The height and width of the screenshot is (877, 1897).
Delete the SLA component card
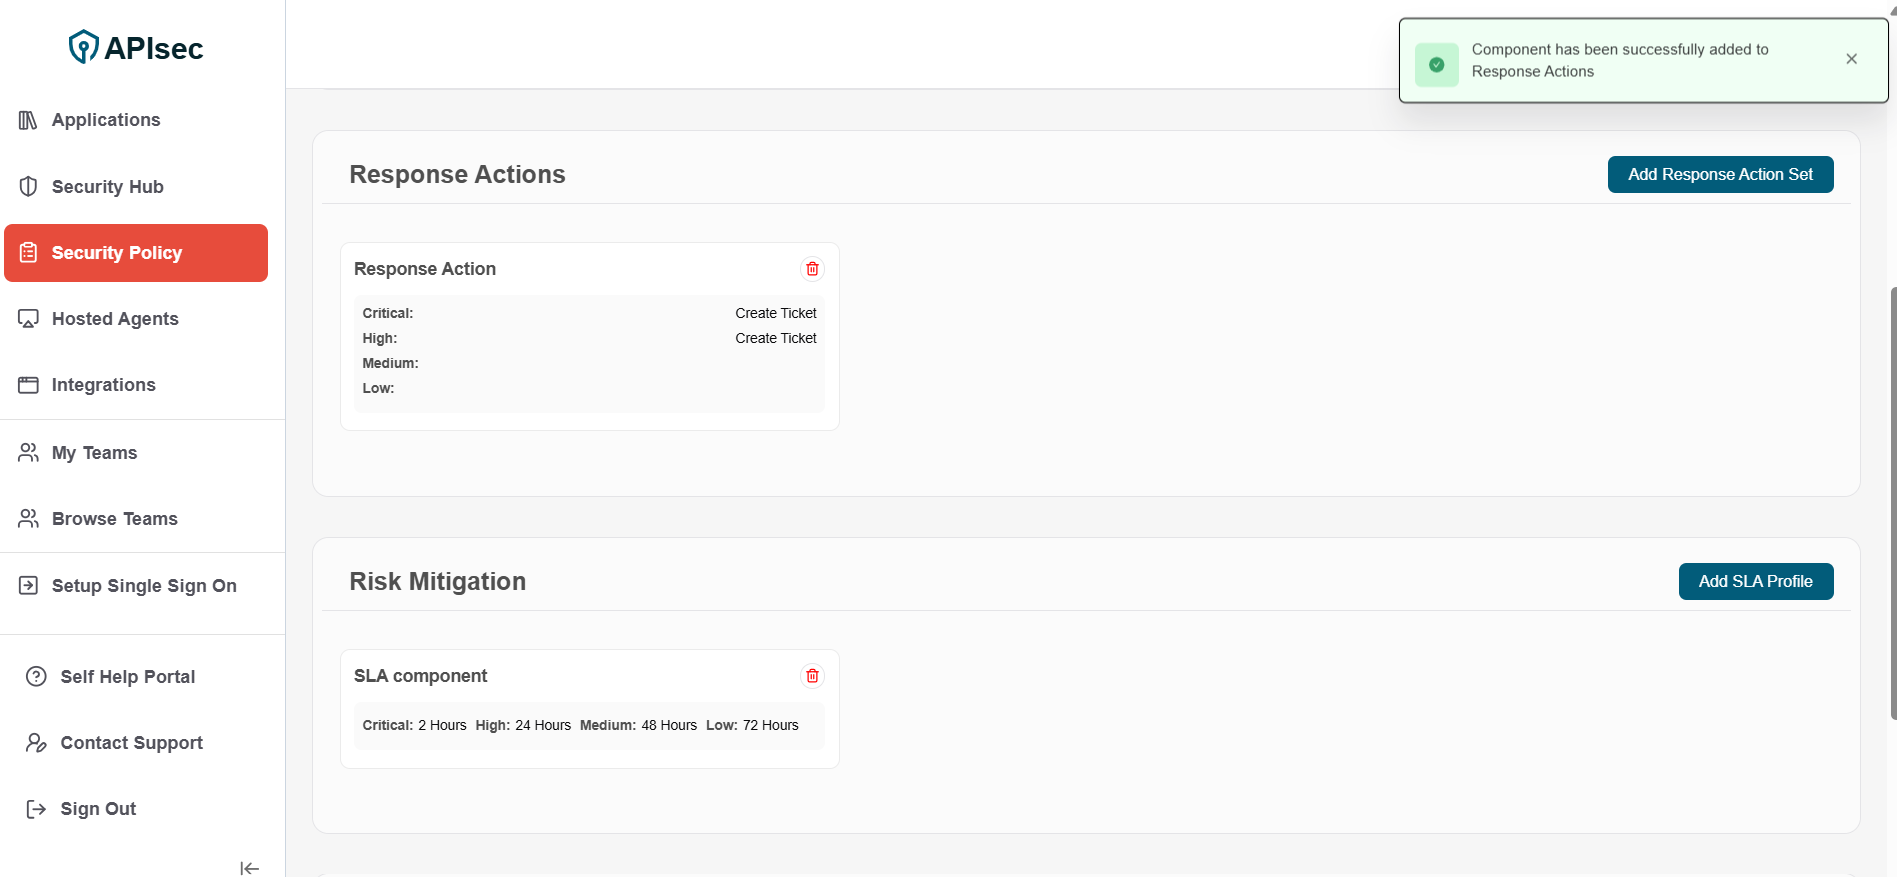click(x=812, y=676)
